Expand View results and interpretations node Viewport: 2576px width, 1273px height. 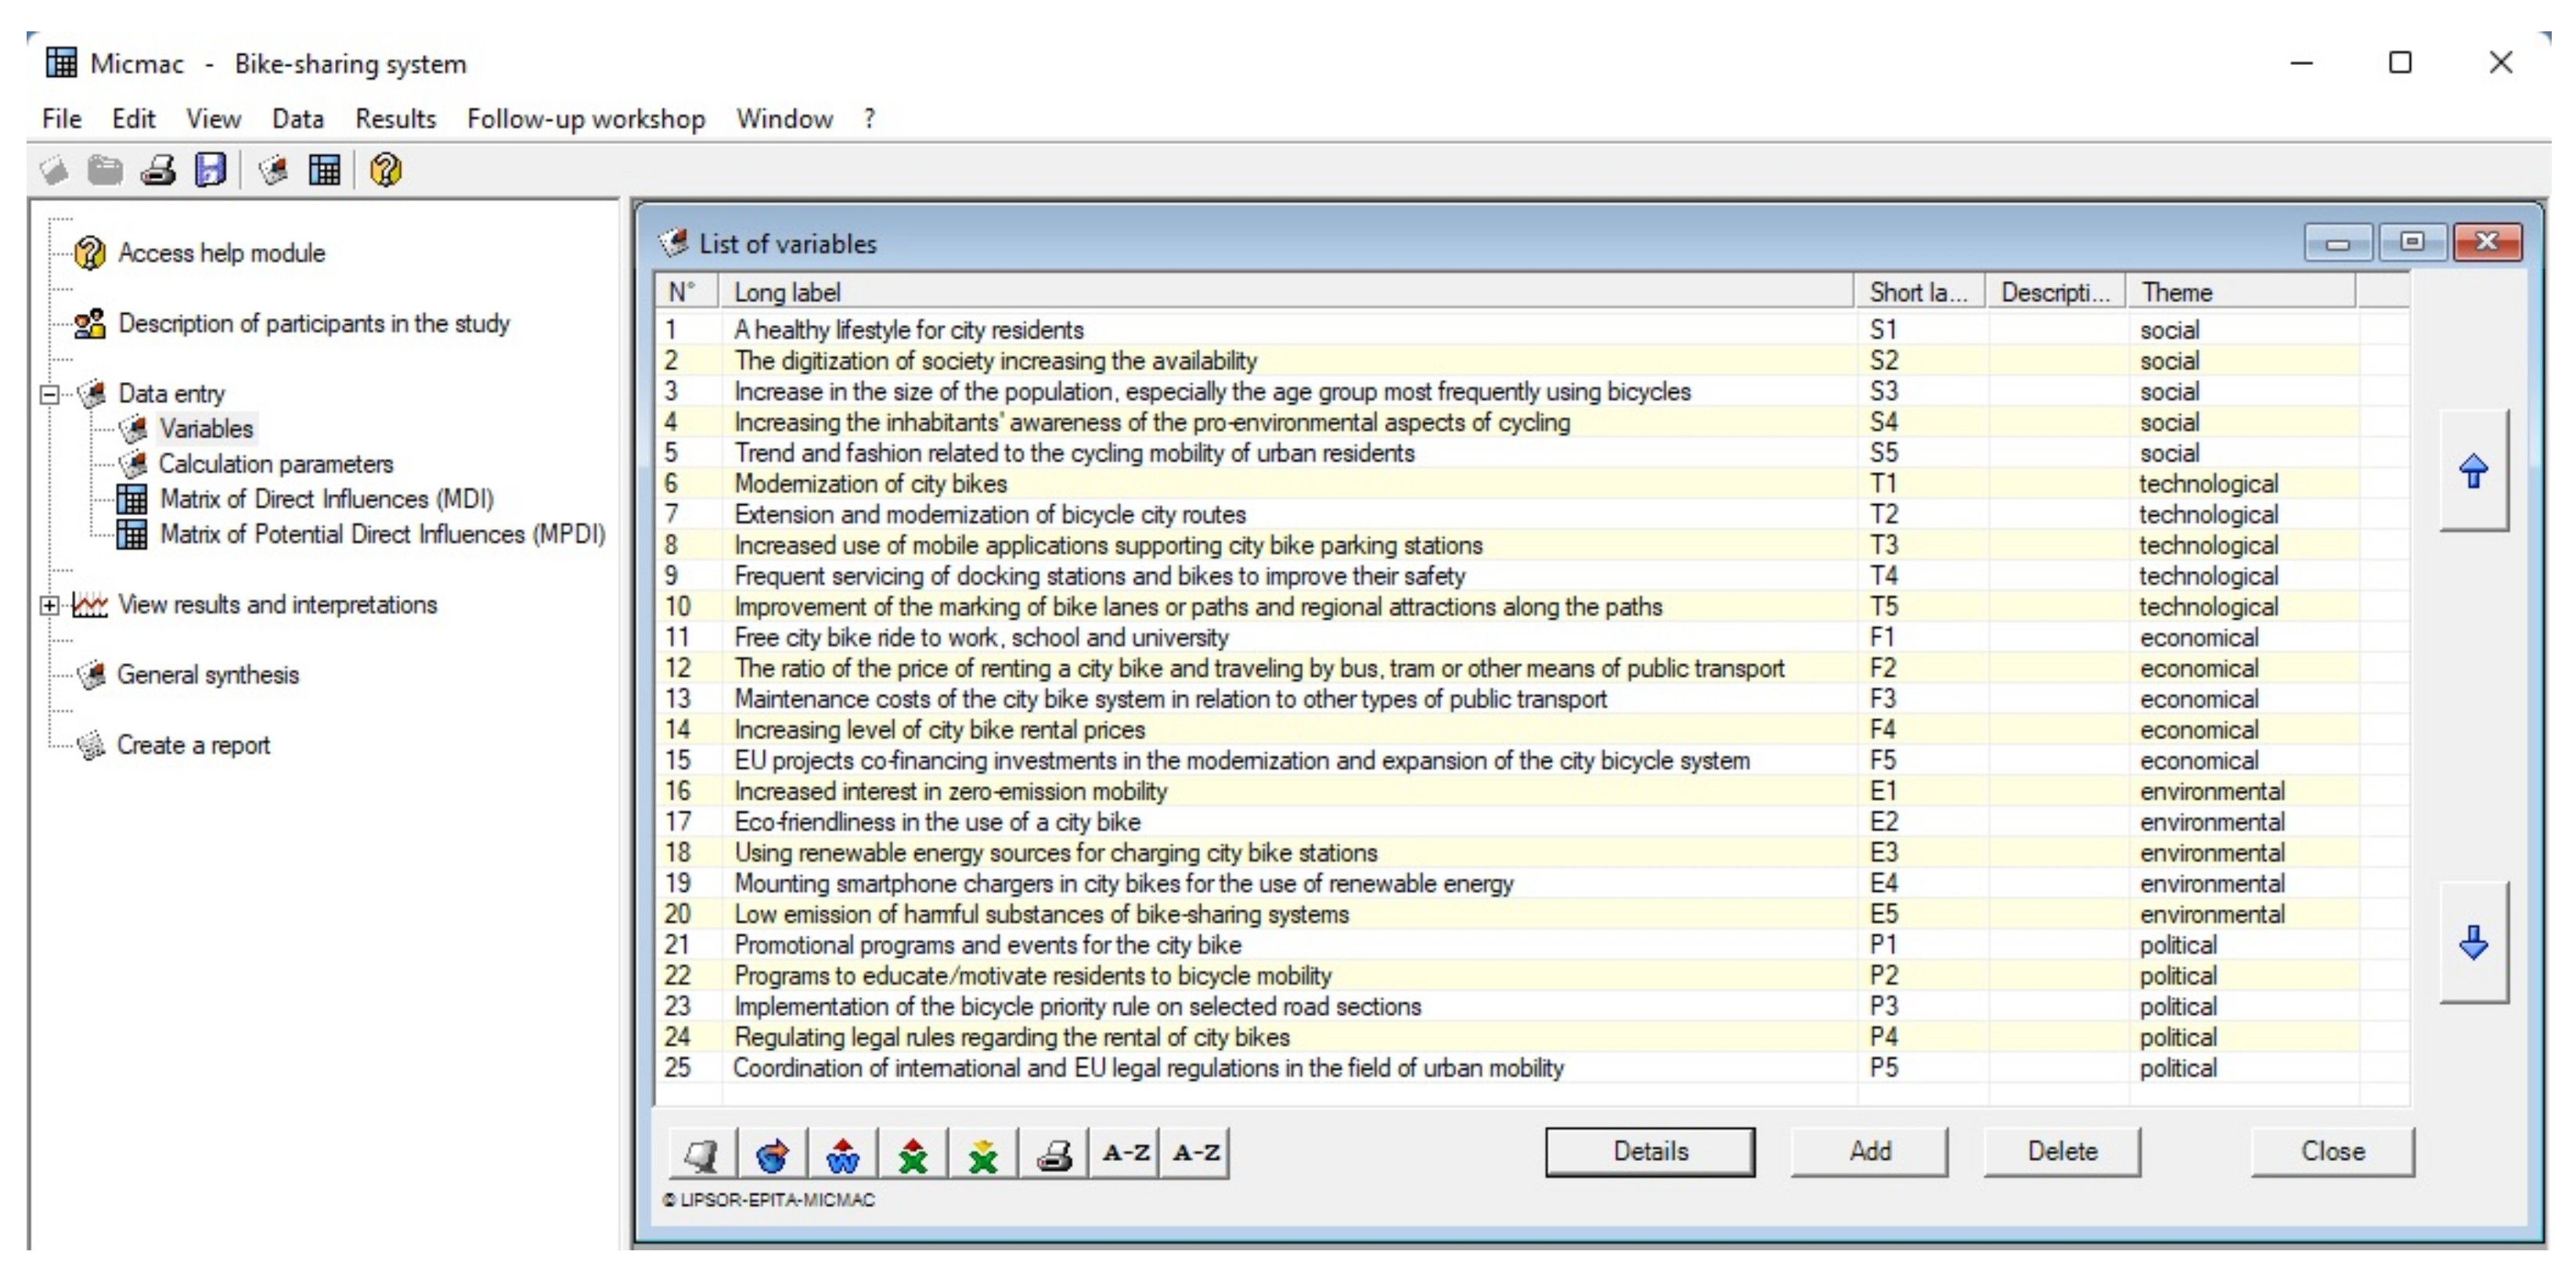[49, 605]
